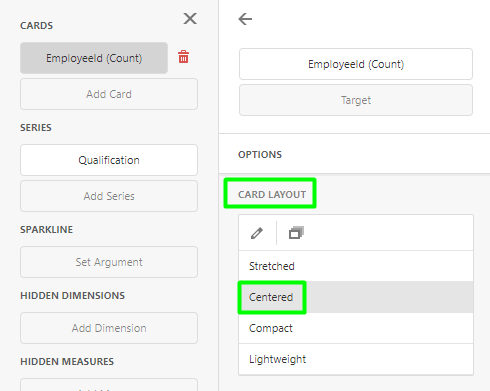Delete the EmployeeId (Count) card
This screenshot has height=391, width=490.
click(x=183, y=57)
